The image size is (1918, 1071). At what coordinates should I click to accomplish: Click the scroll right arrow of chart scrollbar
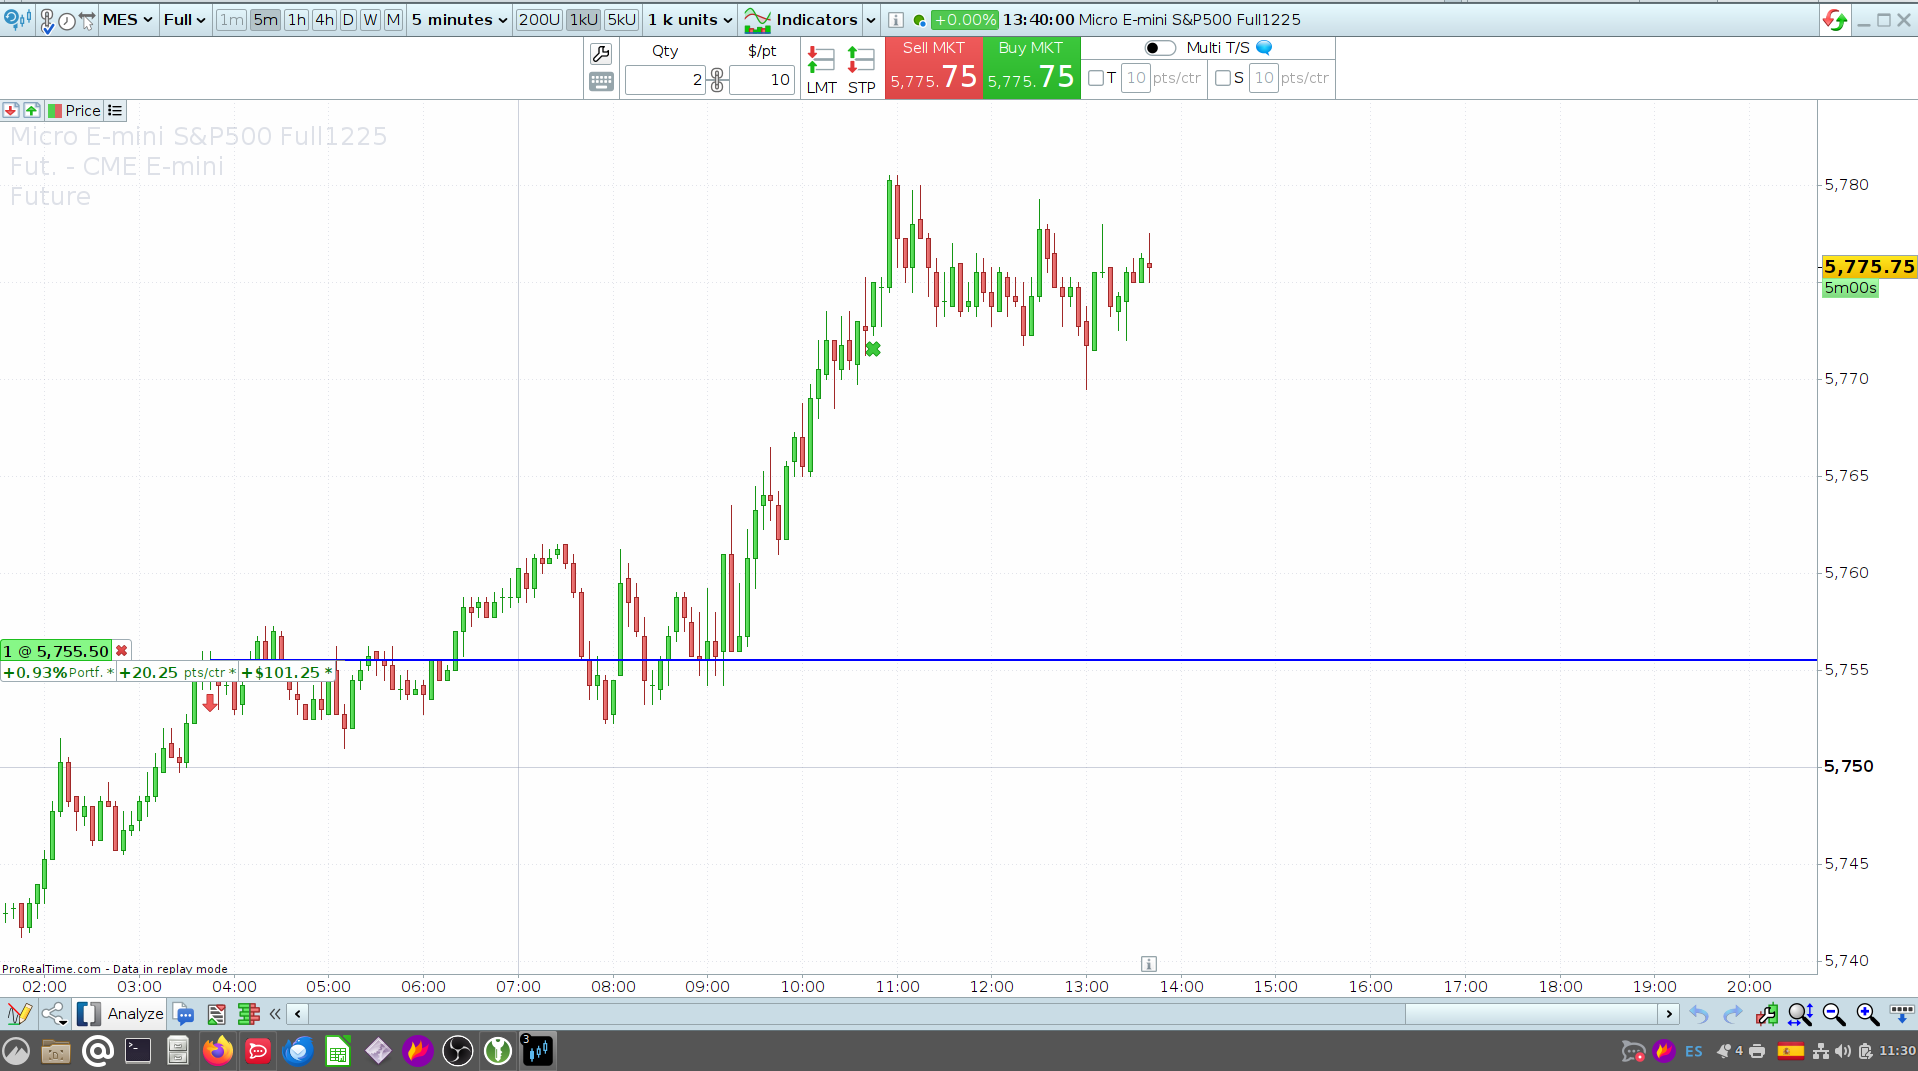pos(1669,1014)
